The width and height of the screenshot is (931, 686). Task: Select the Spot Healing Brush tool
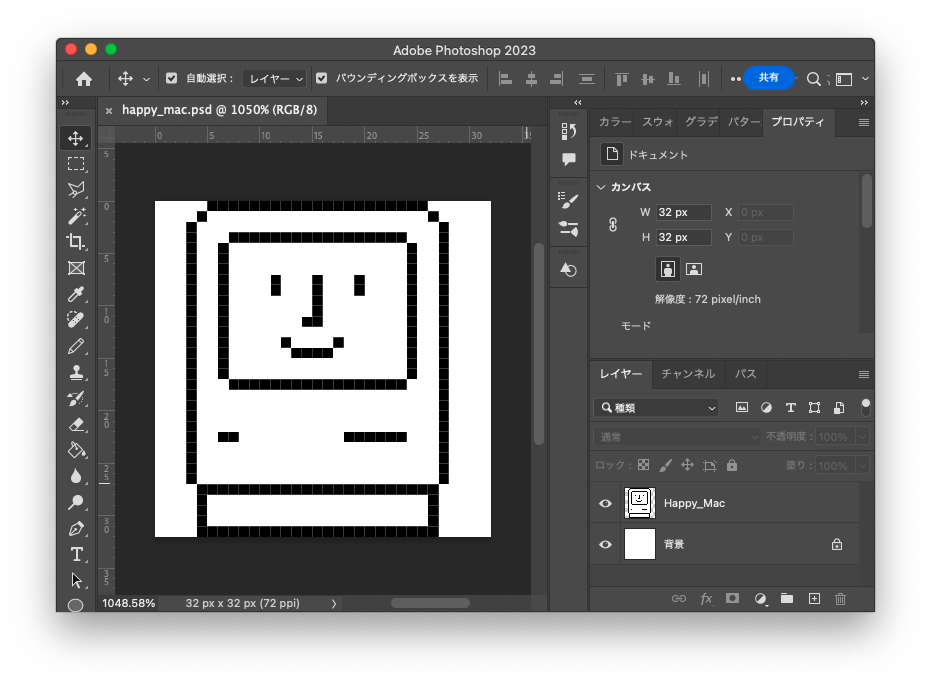coord(75,320)
